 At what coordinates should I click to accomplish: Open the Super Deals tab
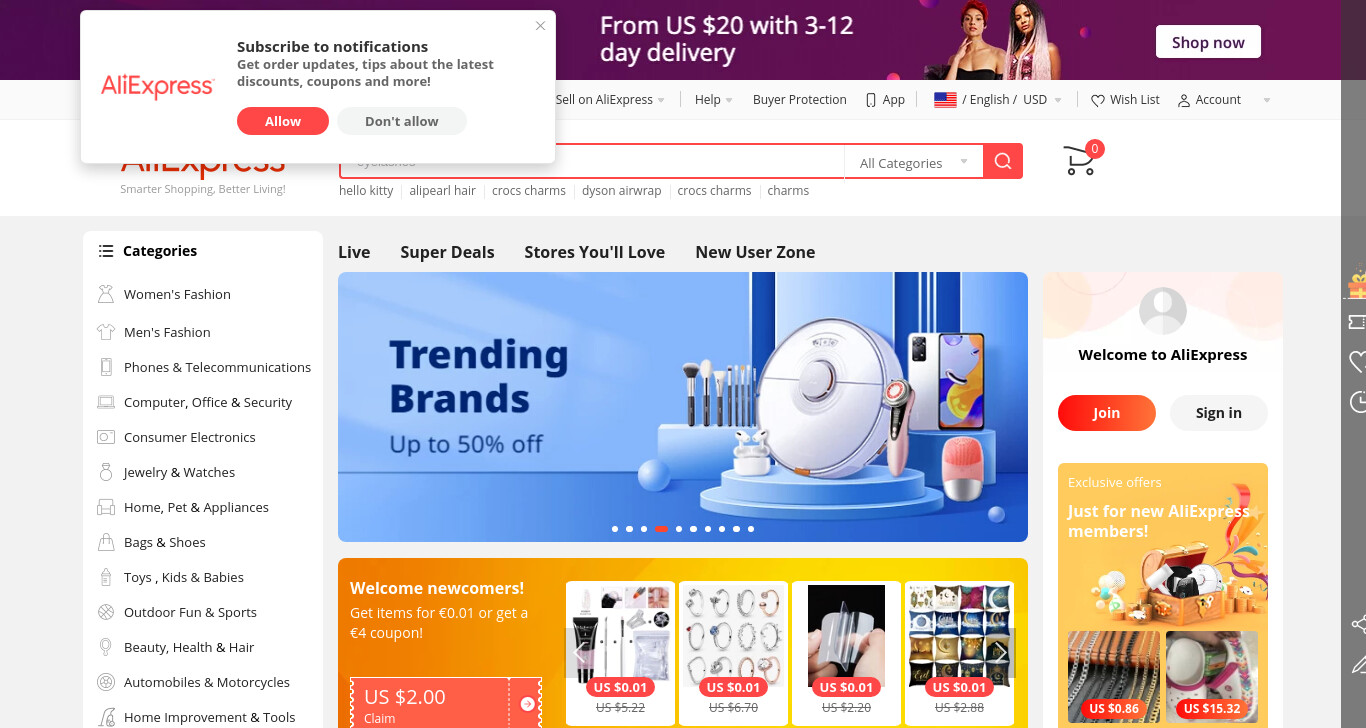[x=447, y=252]
